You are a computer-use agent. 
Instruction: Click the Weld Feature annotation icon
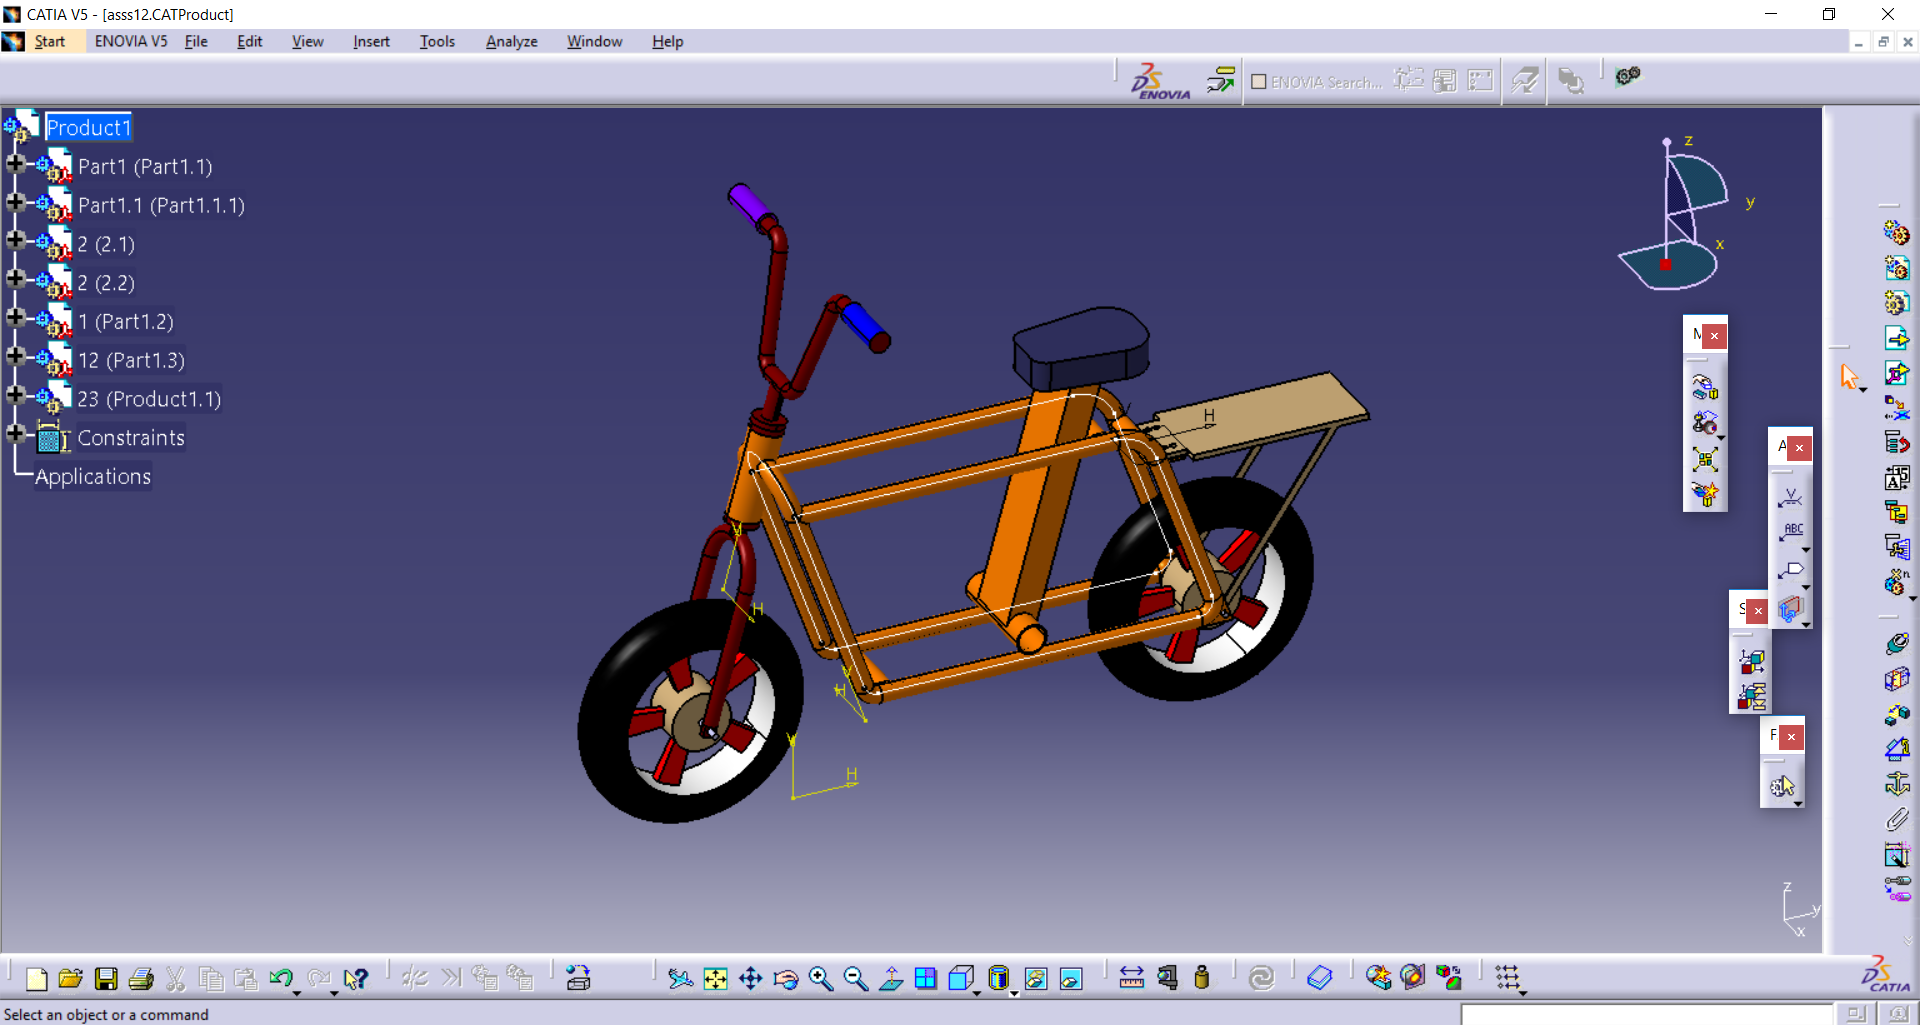[1790, 496]
